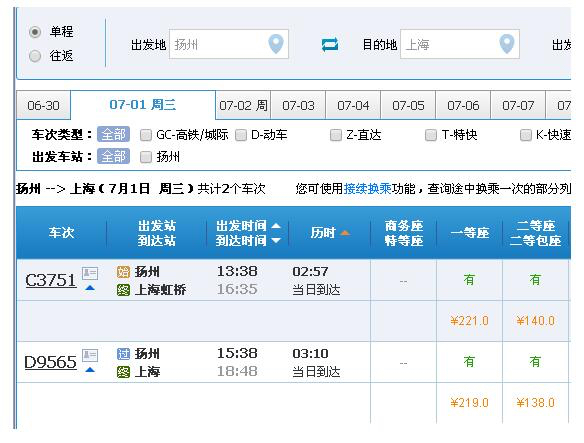Viewport: 584px width, 443px height.
Task: Check the D-动车 train type checkbox
Action: [241, 135]
